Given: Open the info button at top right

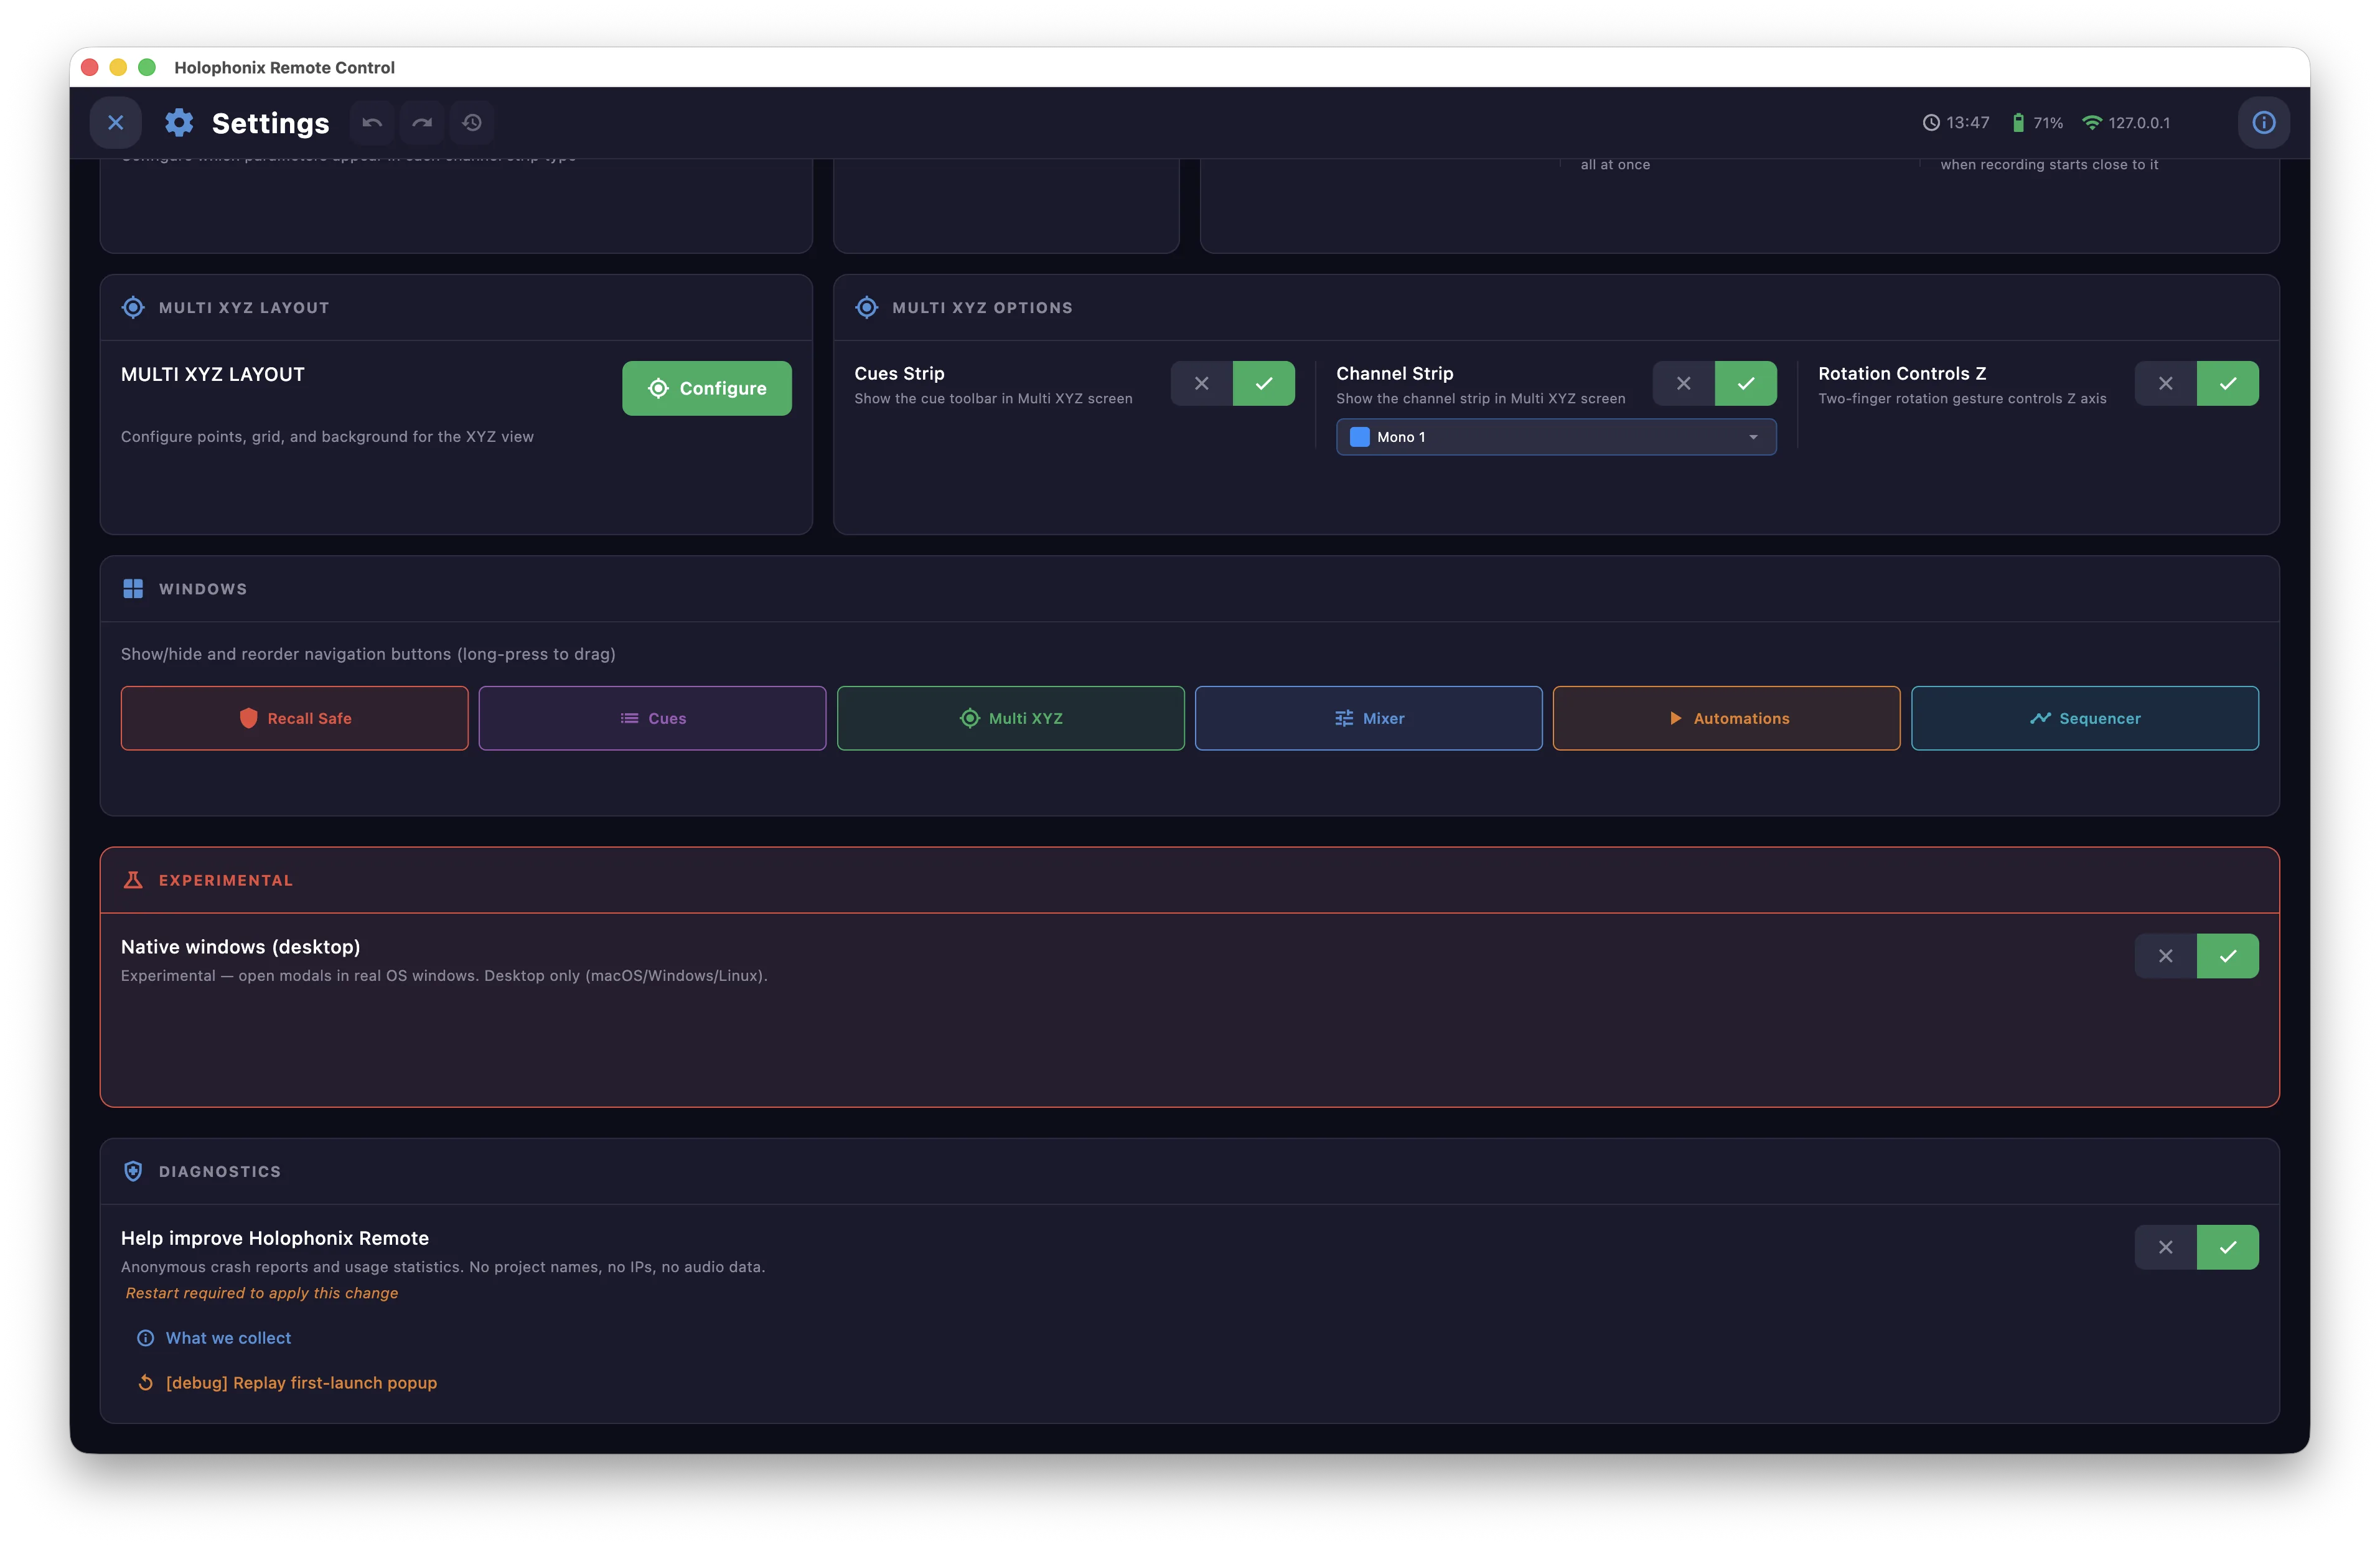Looking at the screenshot, I should [x=2264, y=122].
